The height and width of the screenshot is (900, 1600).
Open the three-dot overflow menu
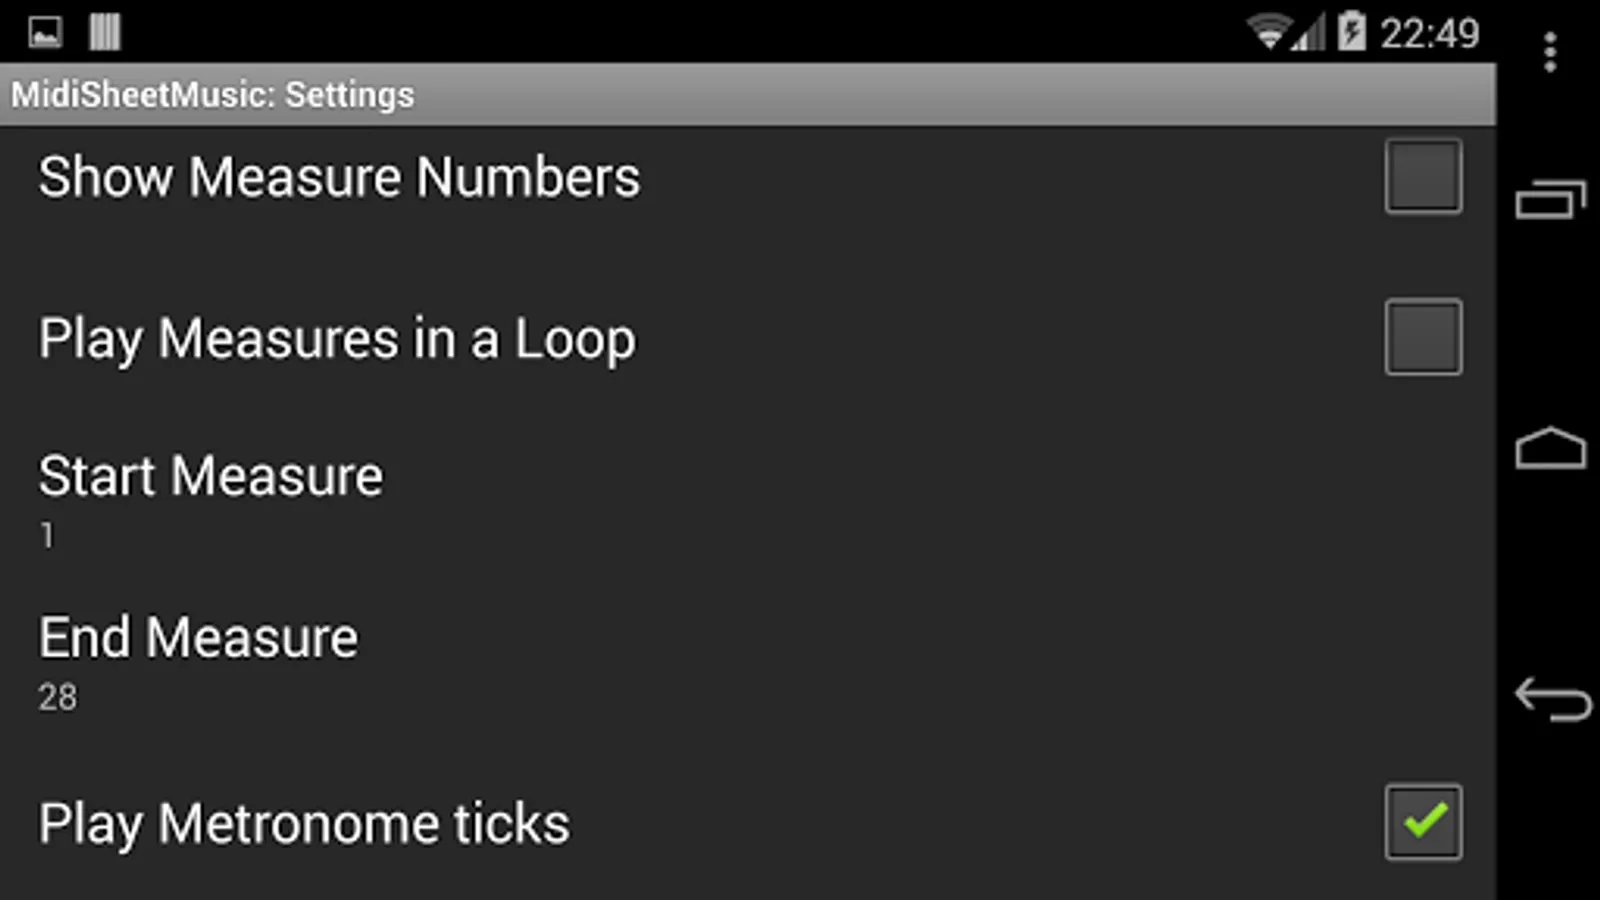tap(1550, 52)
